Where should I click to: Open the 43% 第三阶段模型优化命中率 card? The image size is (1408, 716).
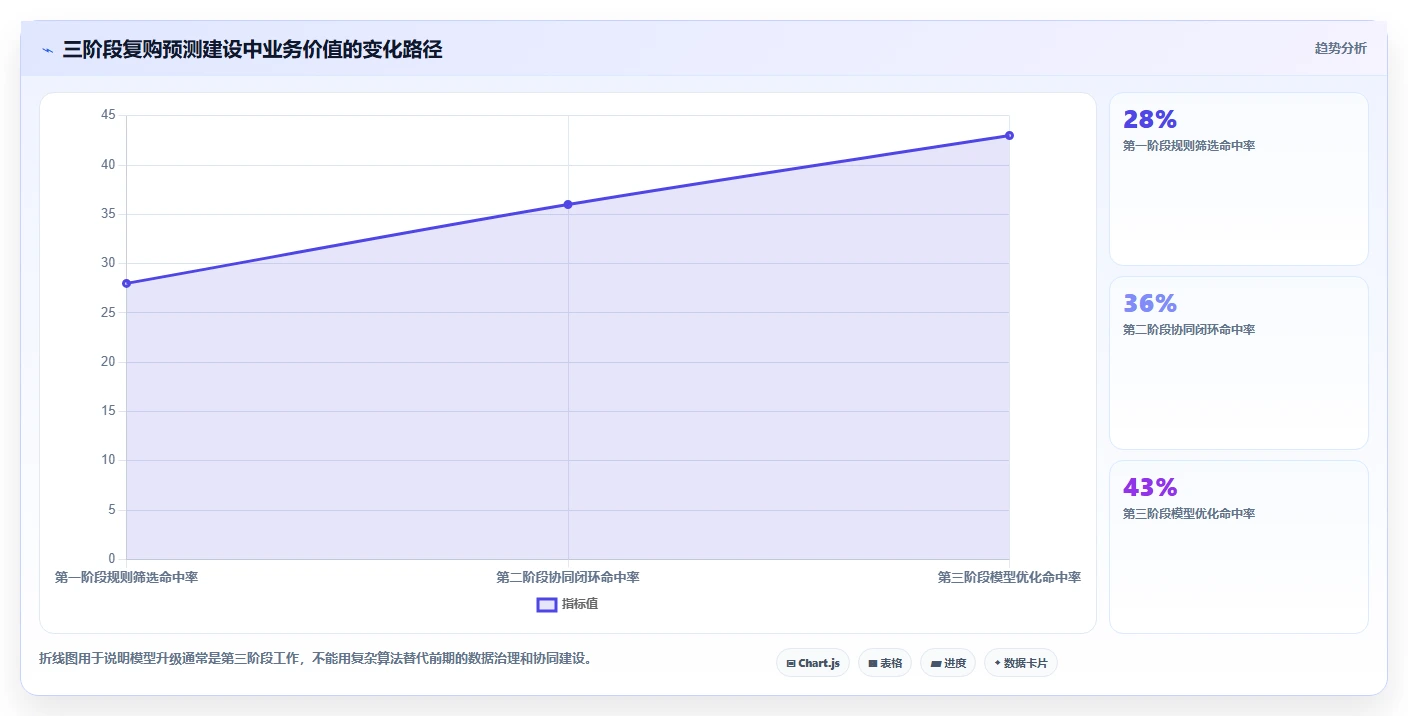coord(1238,547)
